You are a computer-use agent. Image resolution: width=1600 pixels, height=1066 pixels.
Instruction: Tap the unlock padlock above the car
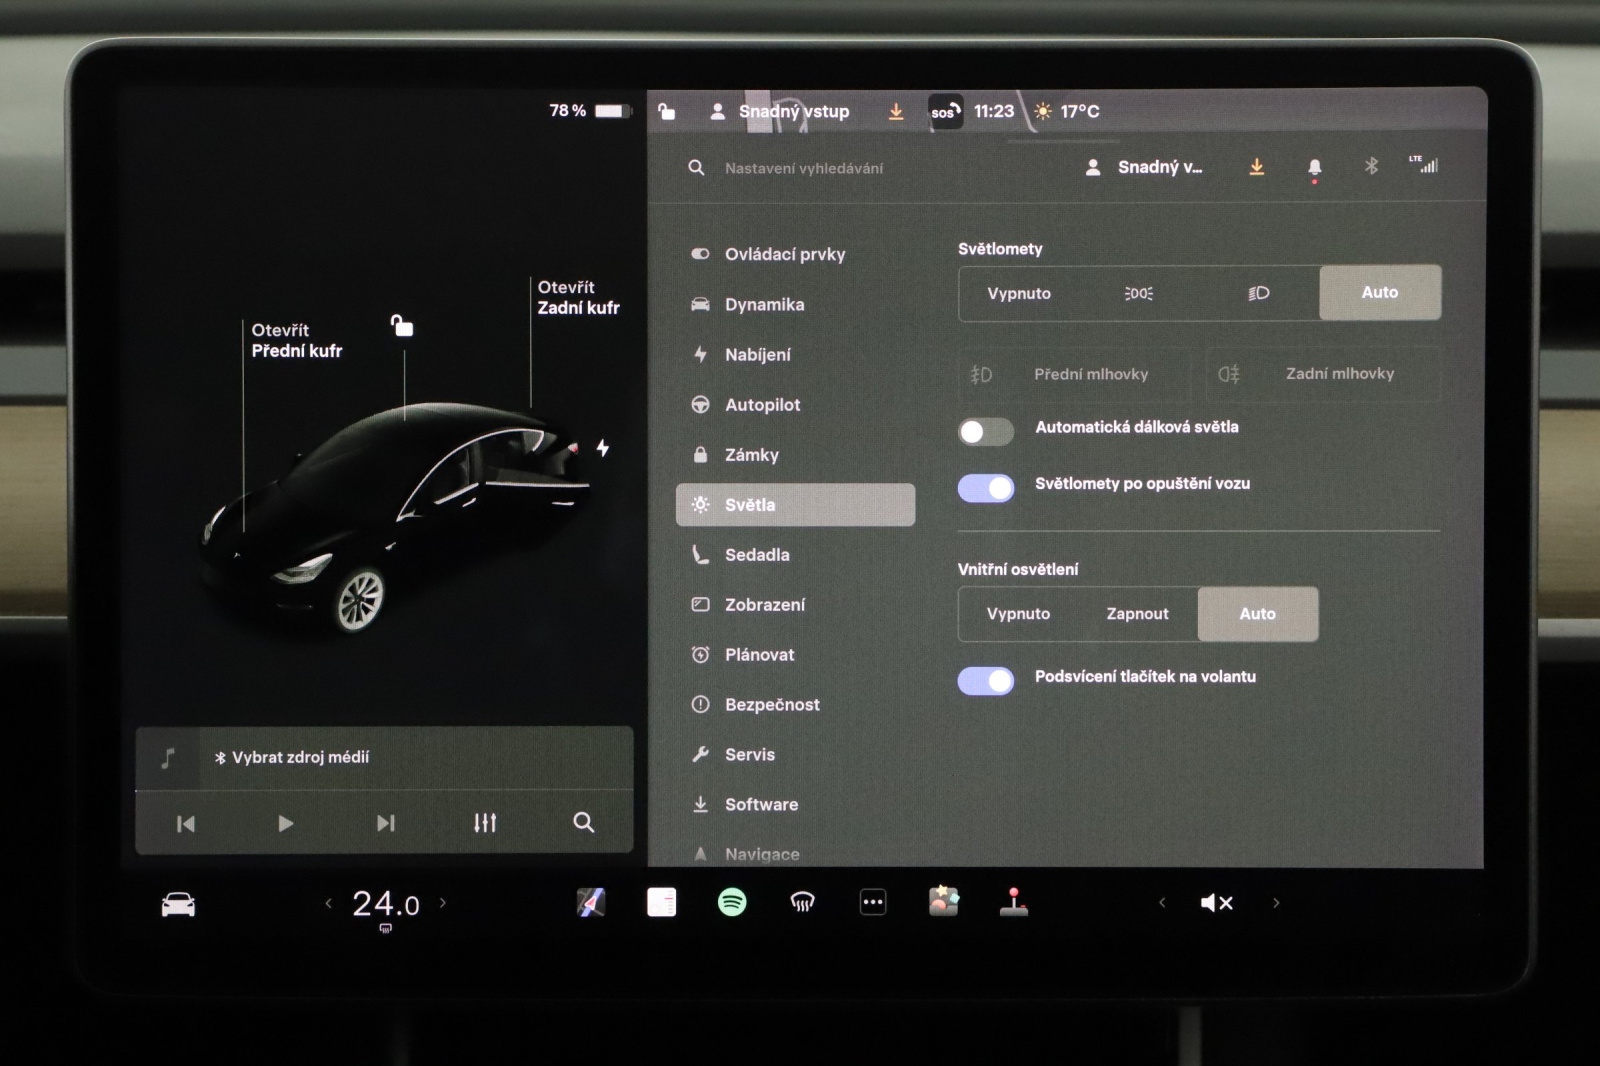pyautogui.click(x=402, y=326)
